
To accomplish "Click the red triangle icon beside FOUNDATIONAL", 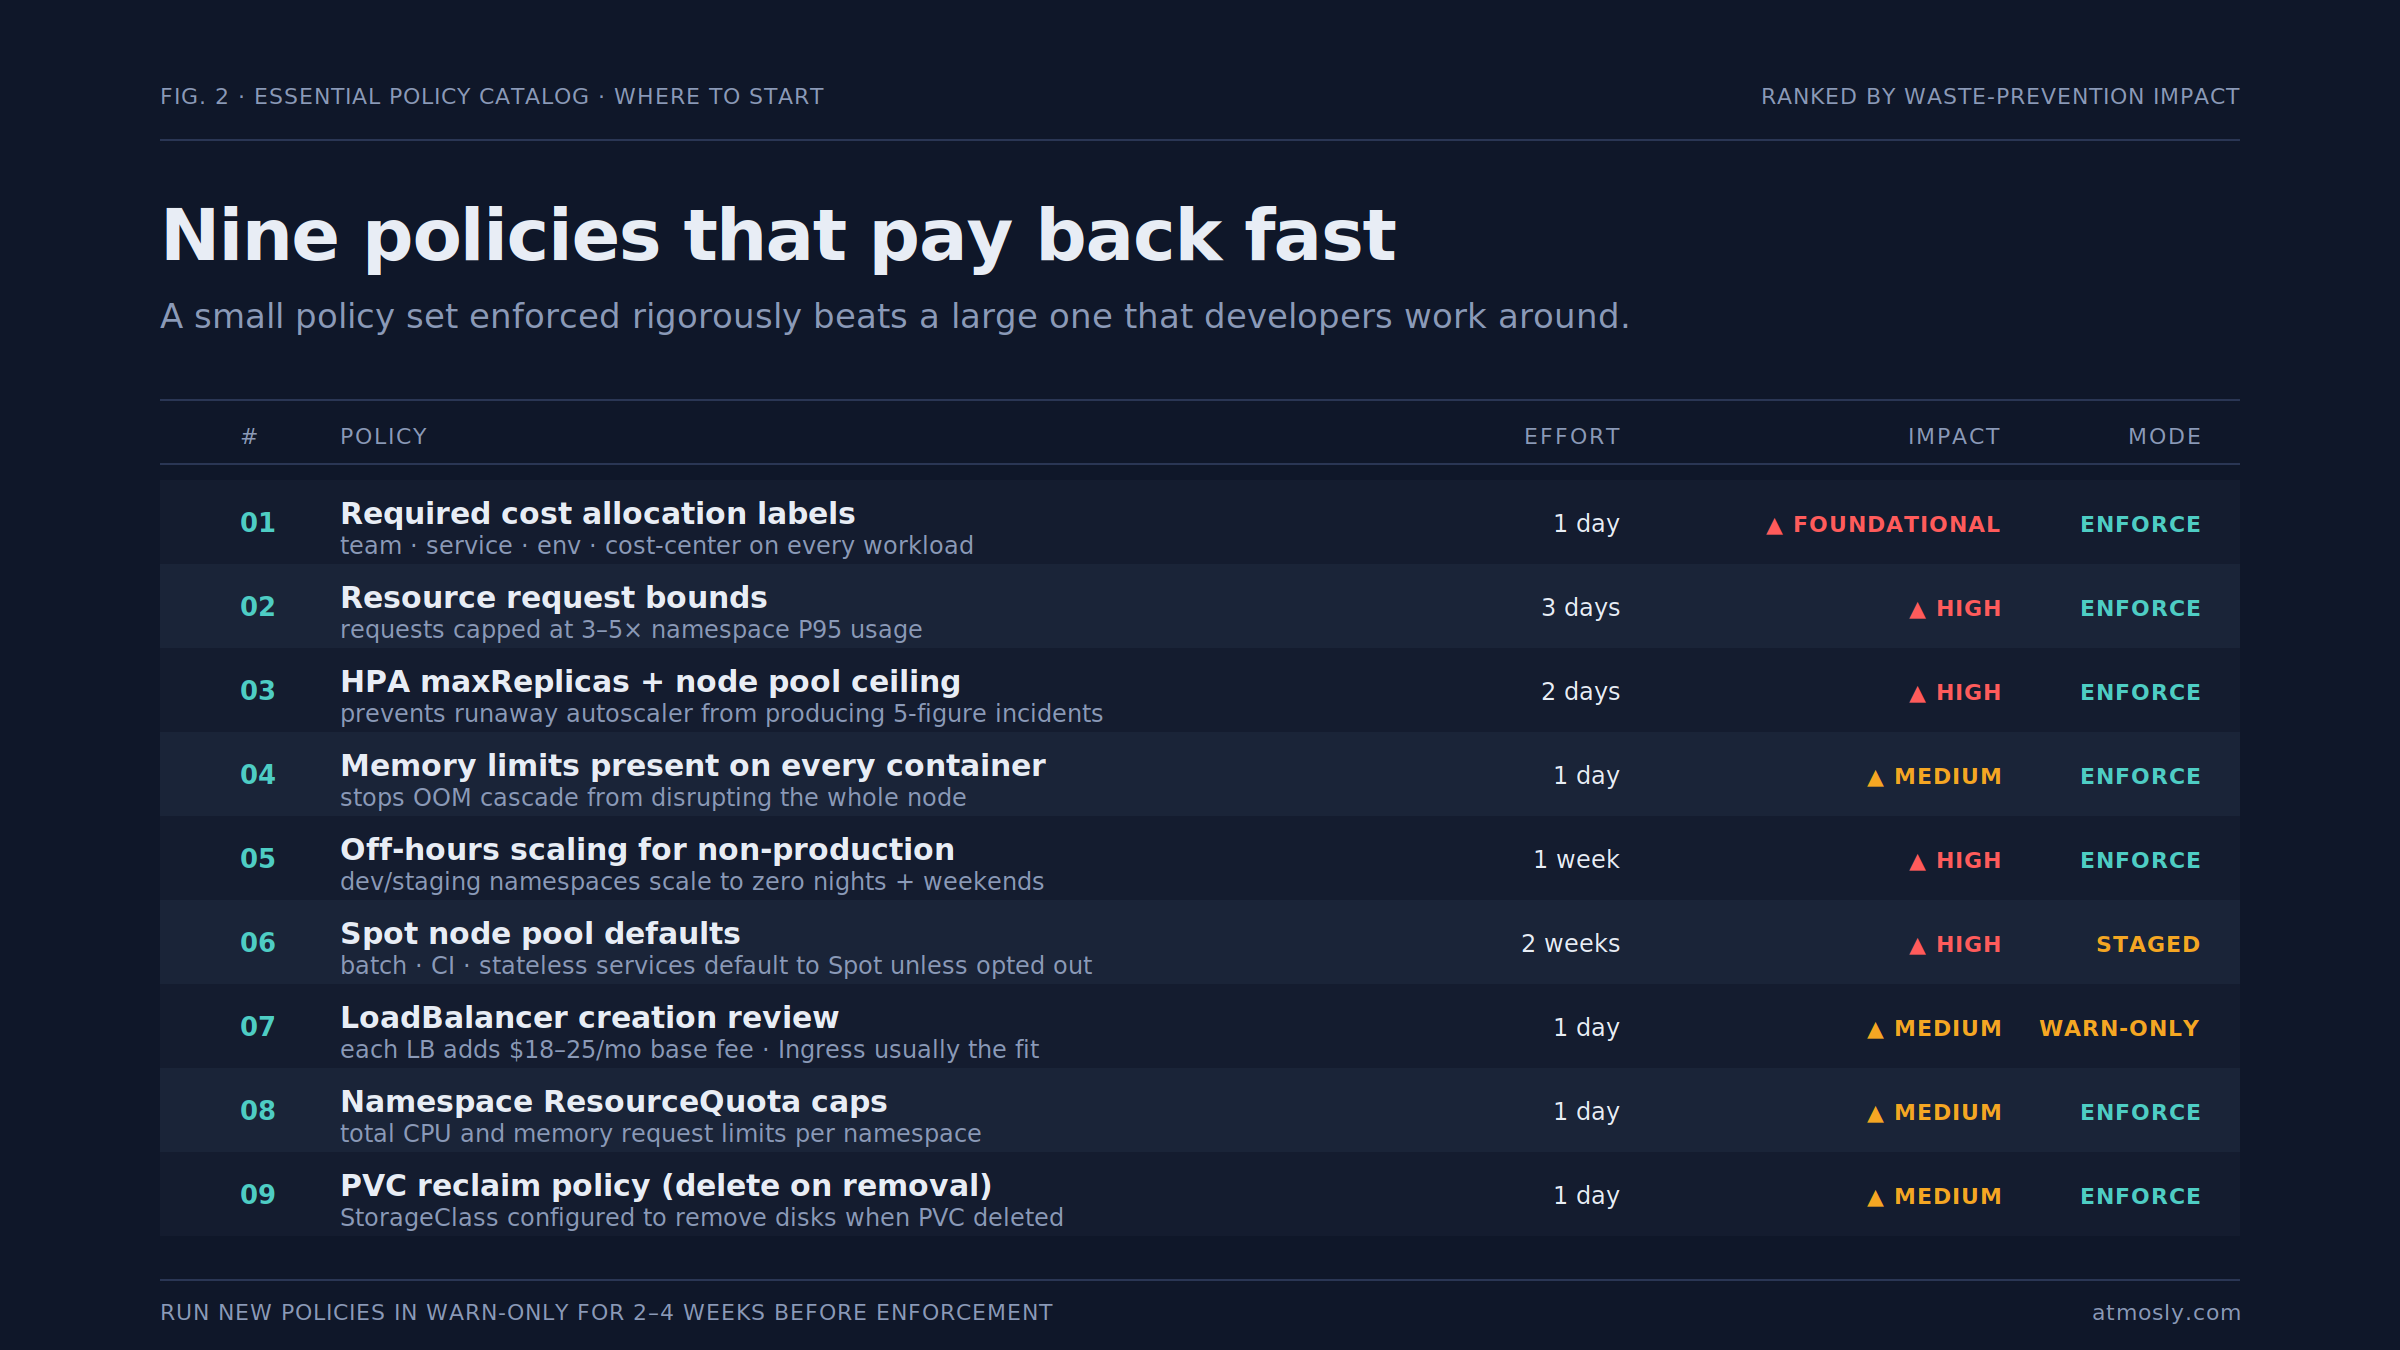I will [x=1774, y=526].
